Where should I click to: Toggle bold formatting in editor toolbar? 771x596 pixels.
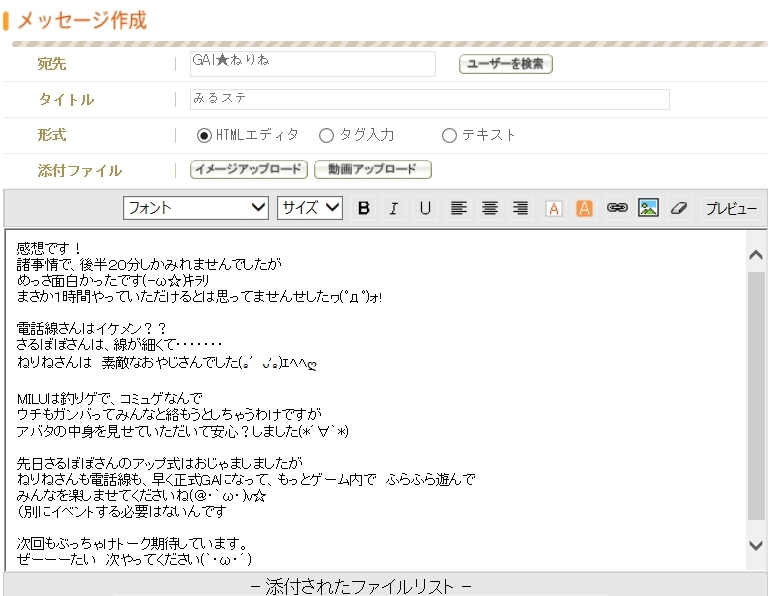[364, 208]
